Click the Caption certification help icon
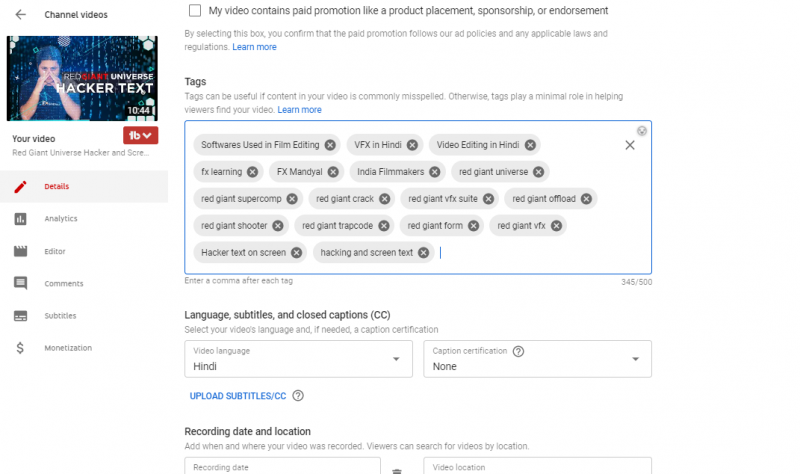The width and height of the screenshot is (800, 474). click(x=519, y=351)
